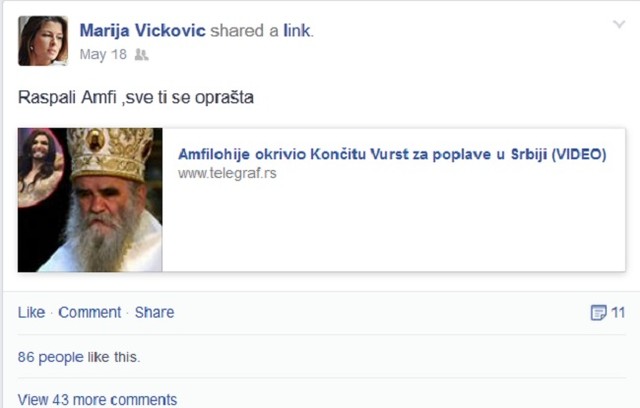The image size is (640, 408).
Task: Expand View 43 more comments
Action: pyautogui.click(x=97, y=399)
